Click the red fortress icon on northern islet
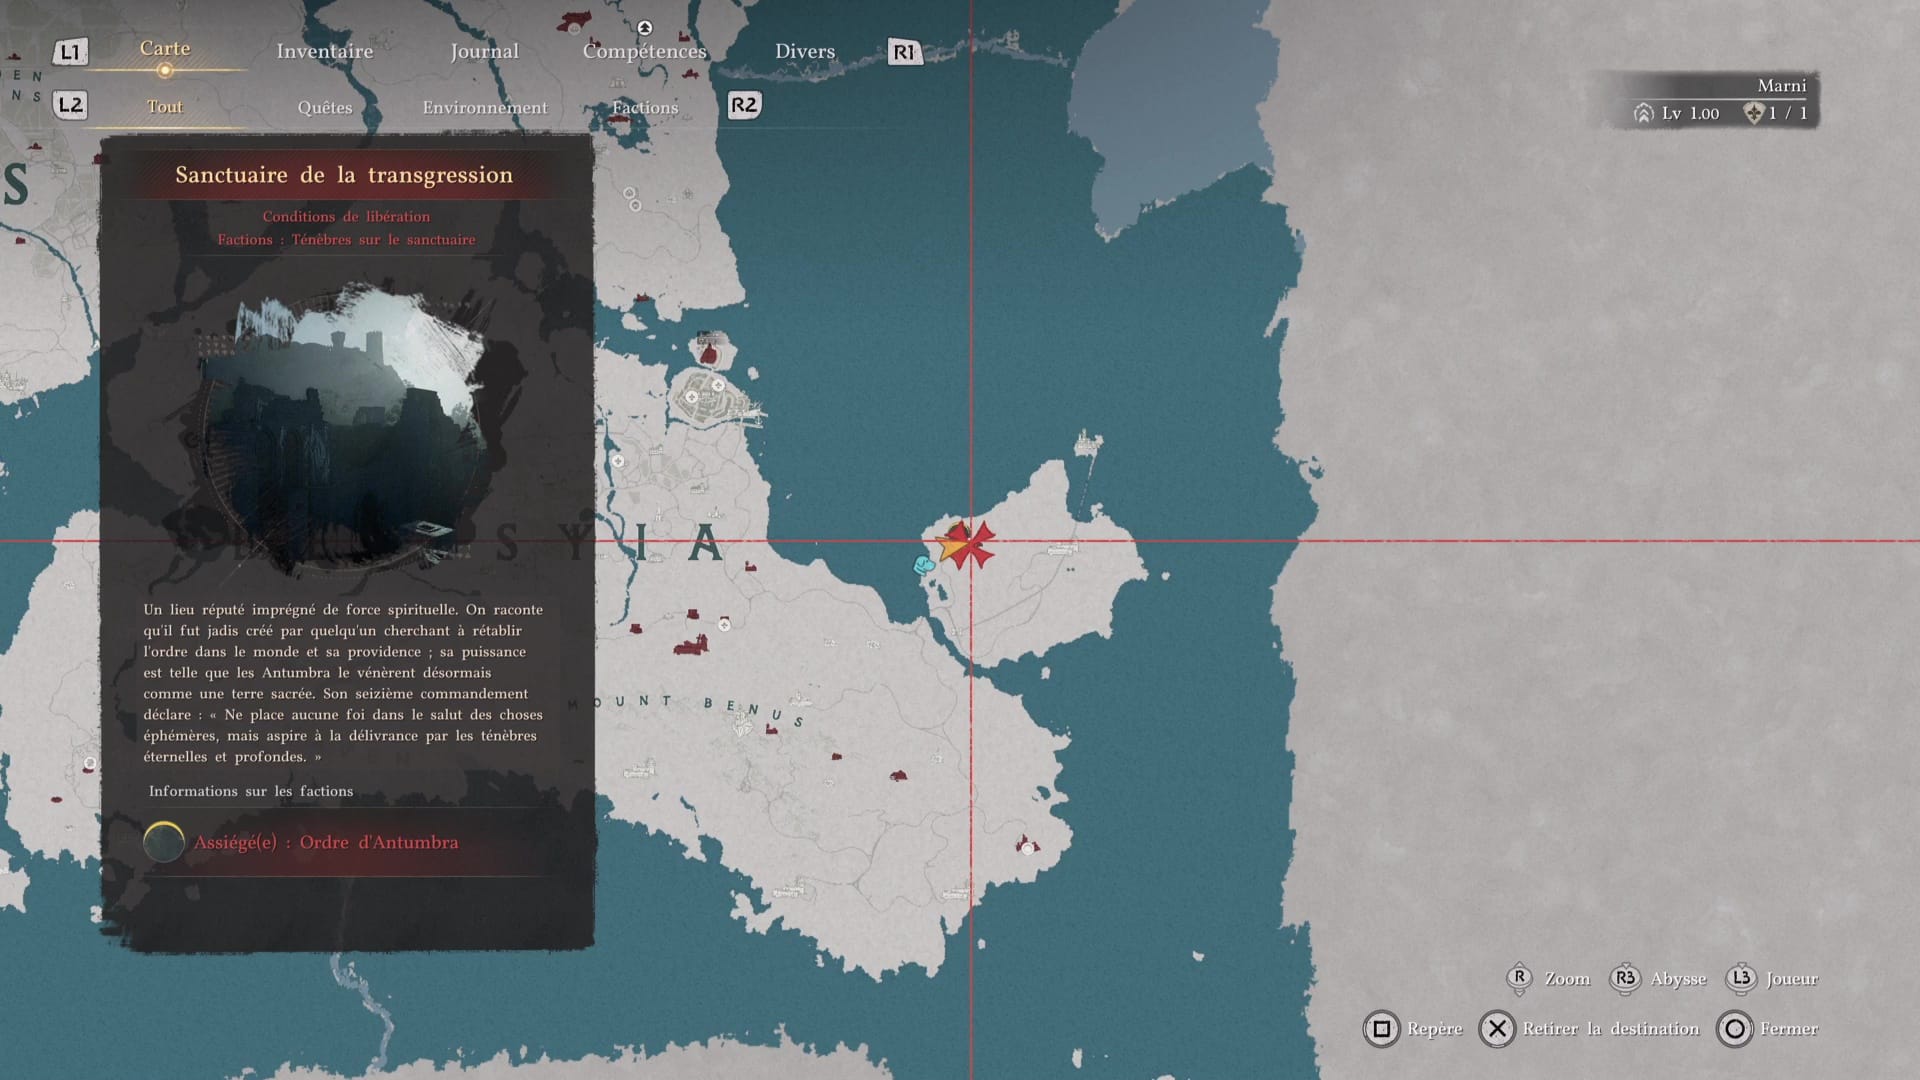1920x1080 pixels. coord(709,352)
